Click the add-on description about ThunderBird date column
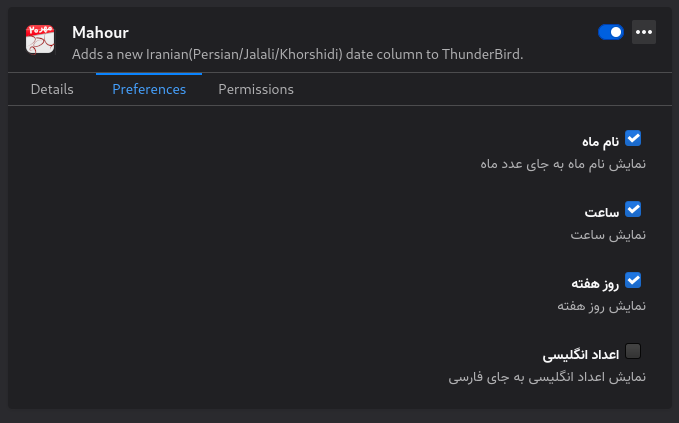 click(297, 53)
